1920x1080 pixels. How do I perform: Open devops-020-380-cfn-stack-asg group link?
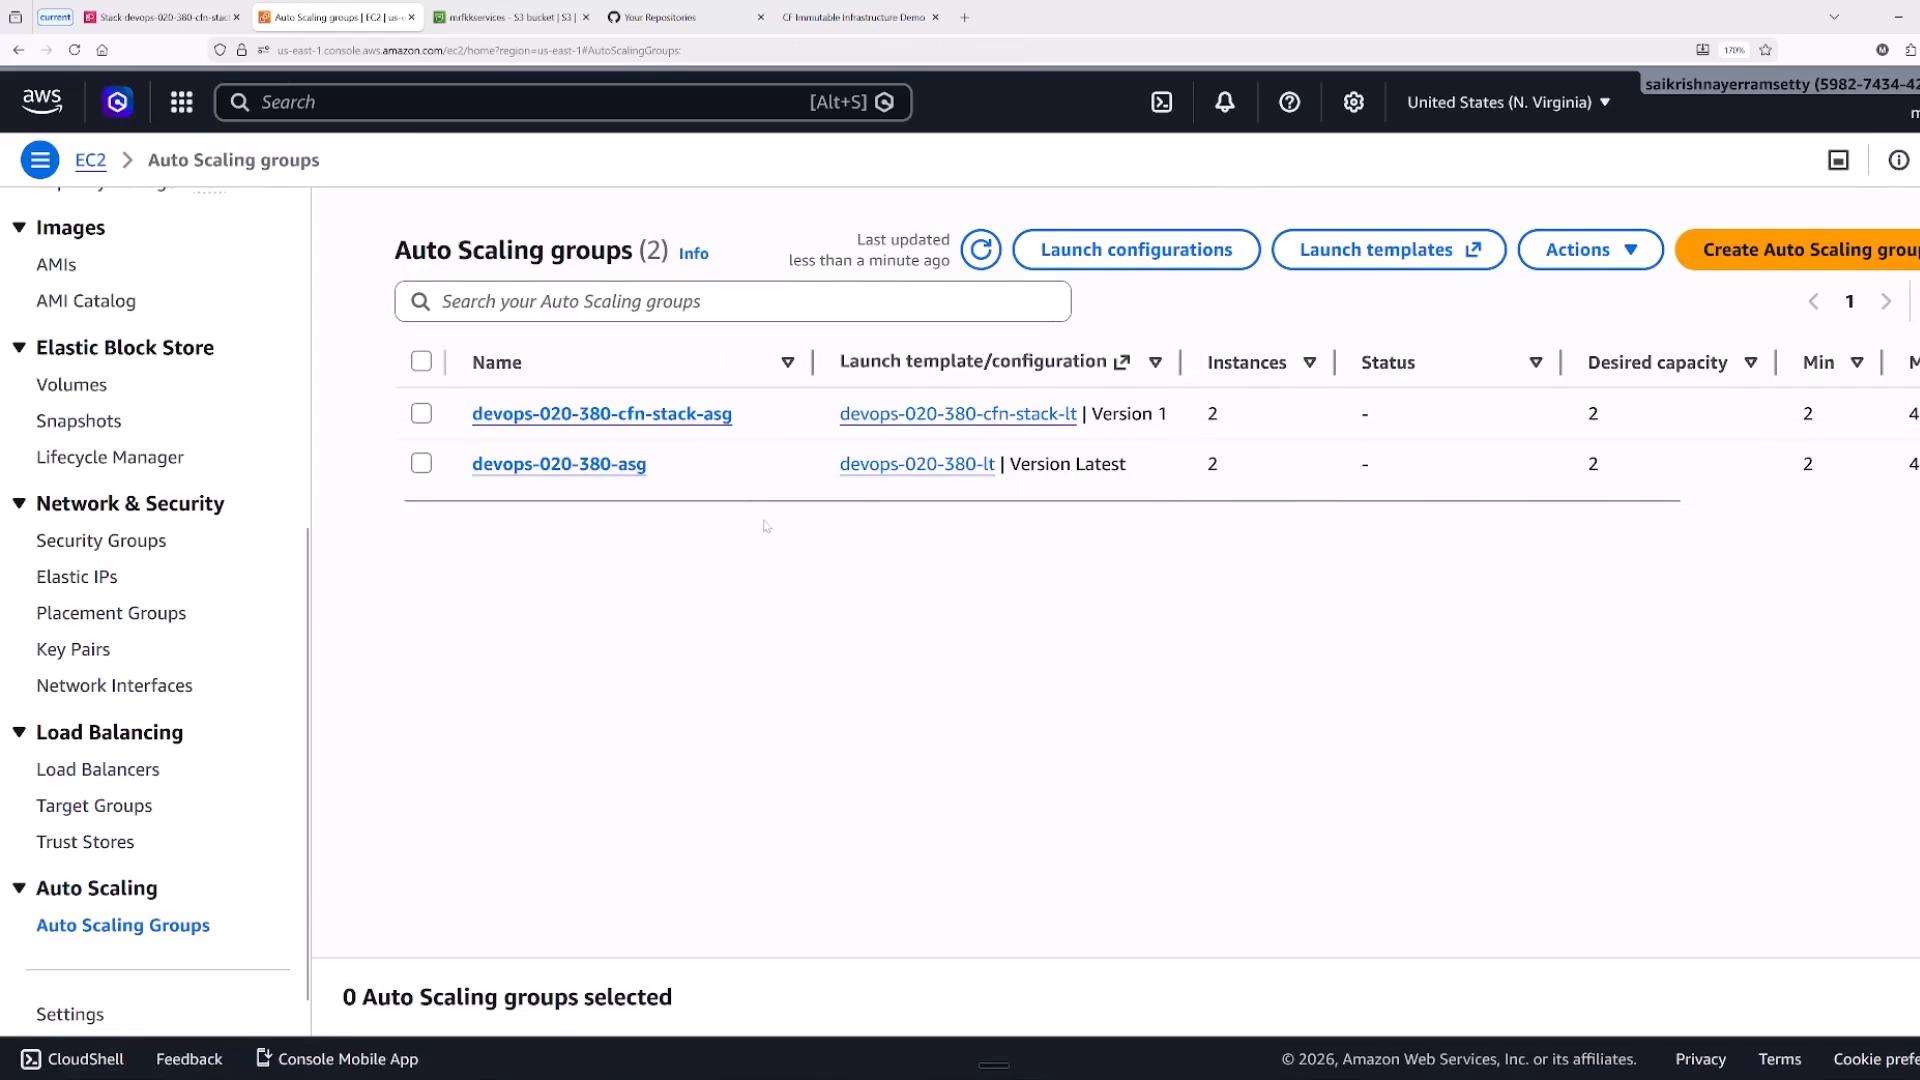pyautogui.click(x=602, y=413)
